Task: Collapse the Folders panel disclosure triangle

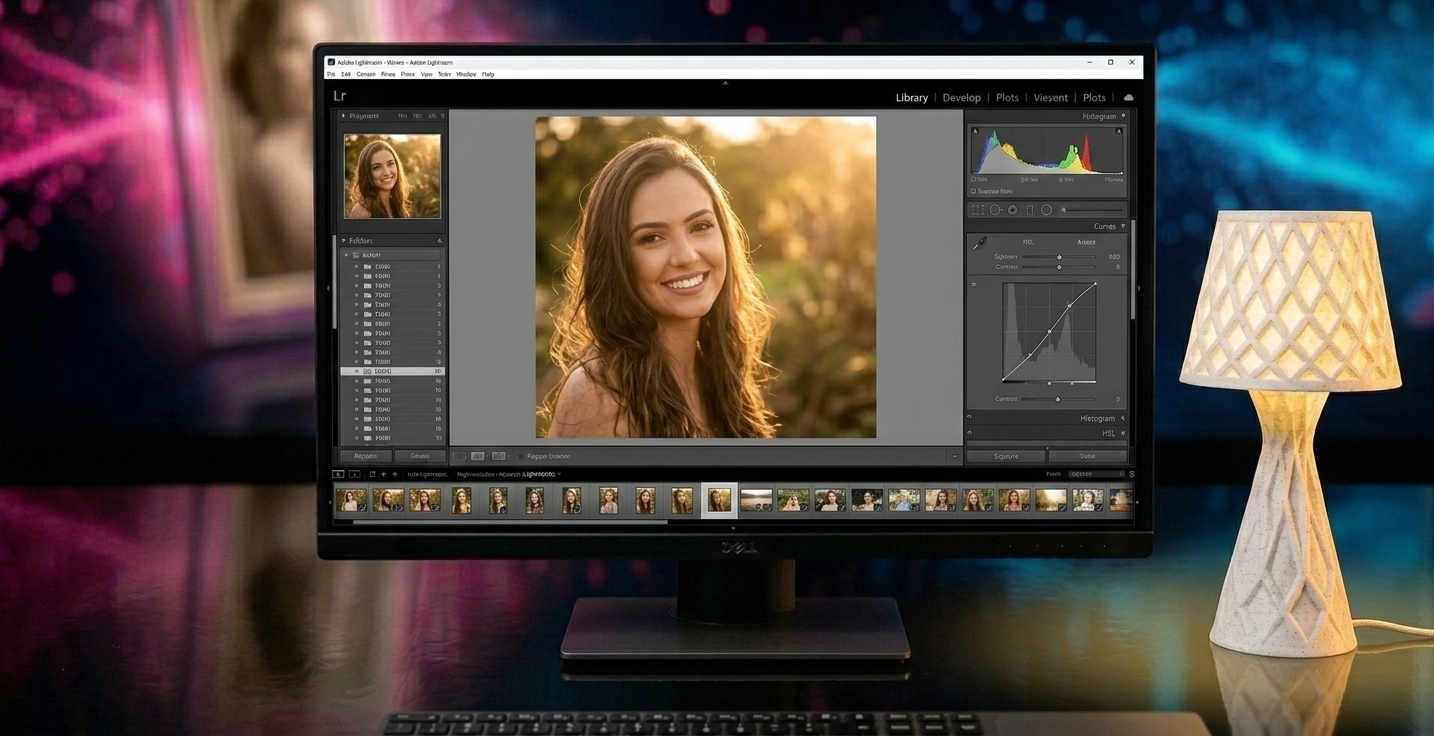Action: point(344,241)
